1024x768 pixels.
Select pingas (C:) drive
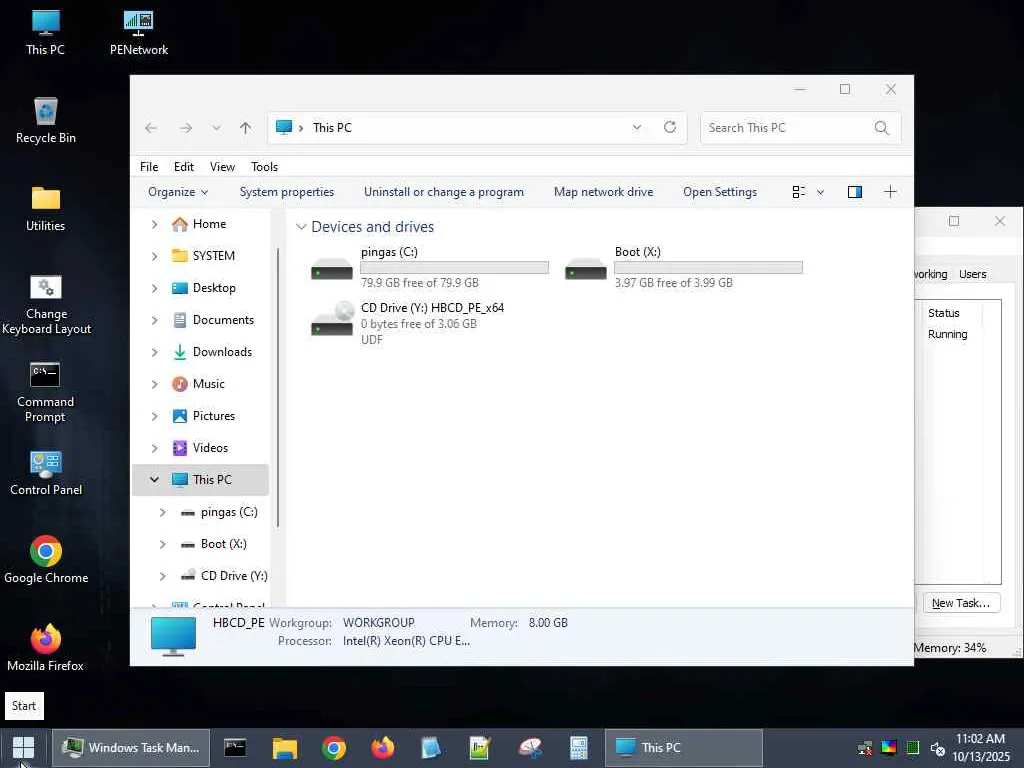point(429,267)
